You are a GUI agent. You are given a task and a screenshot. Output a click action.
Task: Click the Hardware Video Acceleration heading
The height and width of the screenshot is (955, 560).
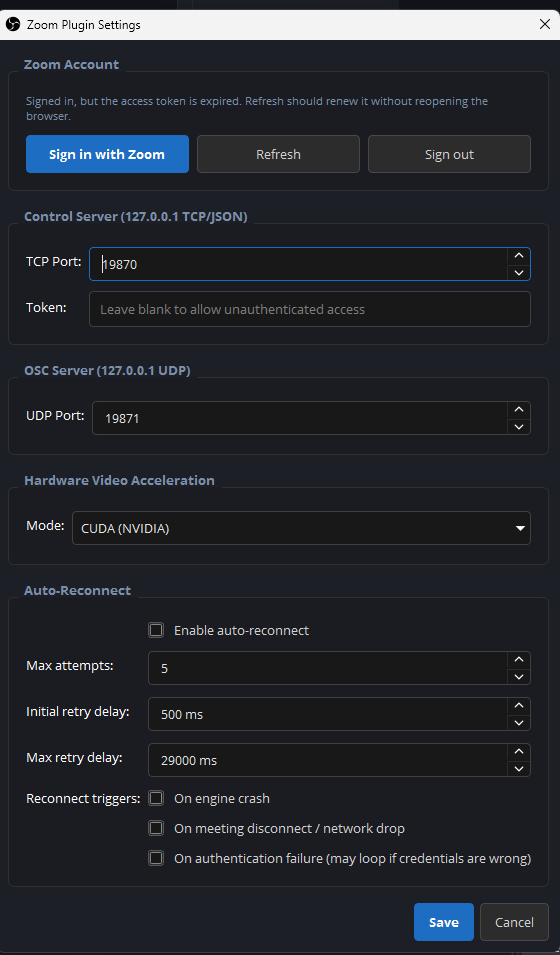point(119,480)
